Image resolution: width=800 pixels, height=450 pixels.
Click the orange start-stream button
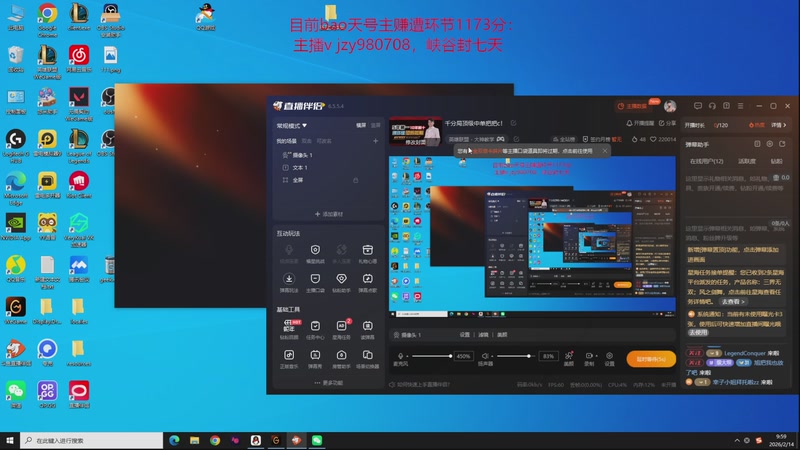pos(651,359)
